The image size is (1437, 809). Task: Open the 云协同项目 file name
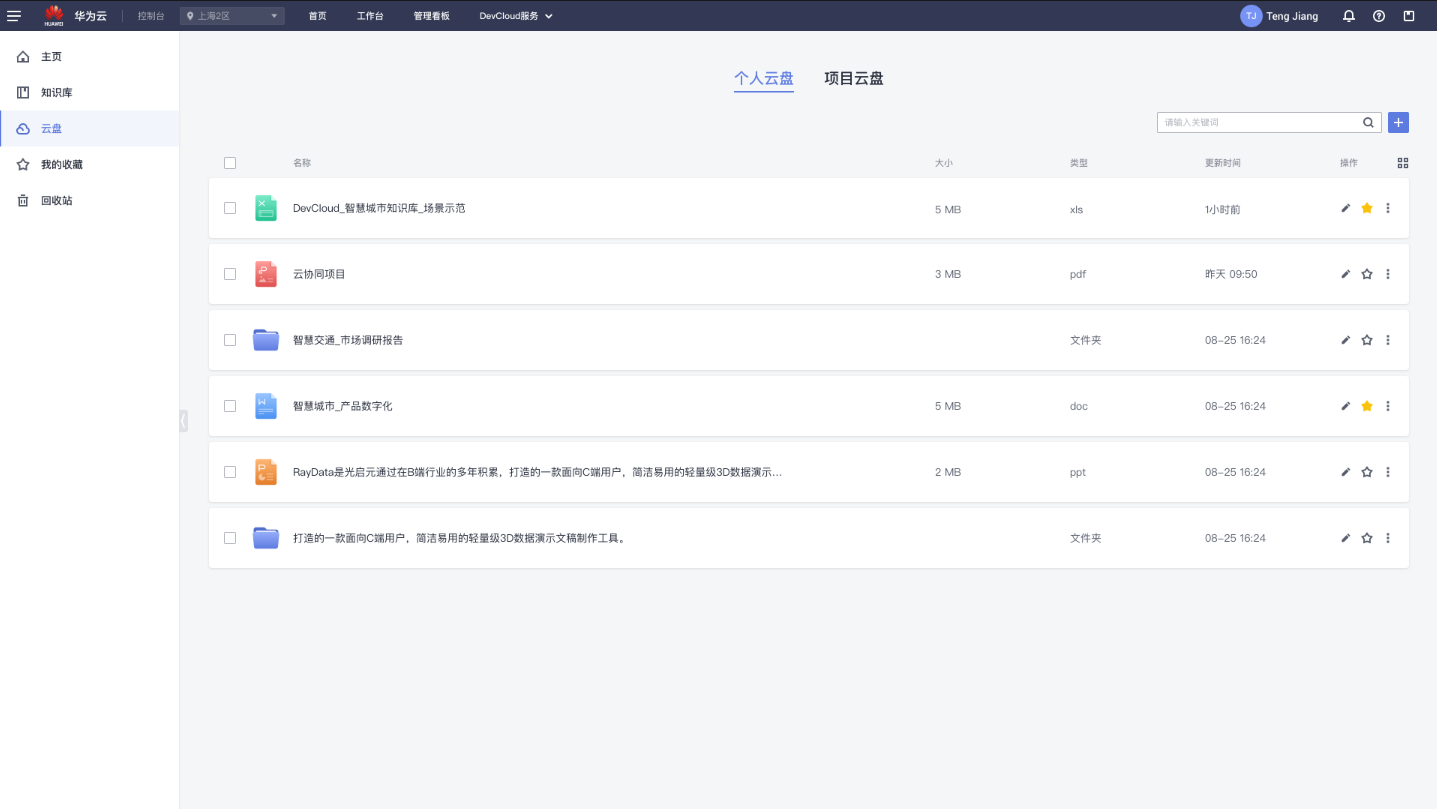point(319,274)
